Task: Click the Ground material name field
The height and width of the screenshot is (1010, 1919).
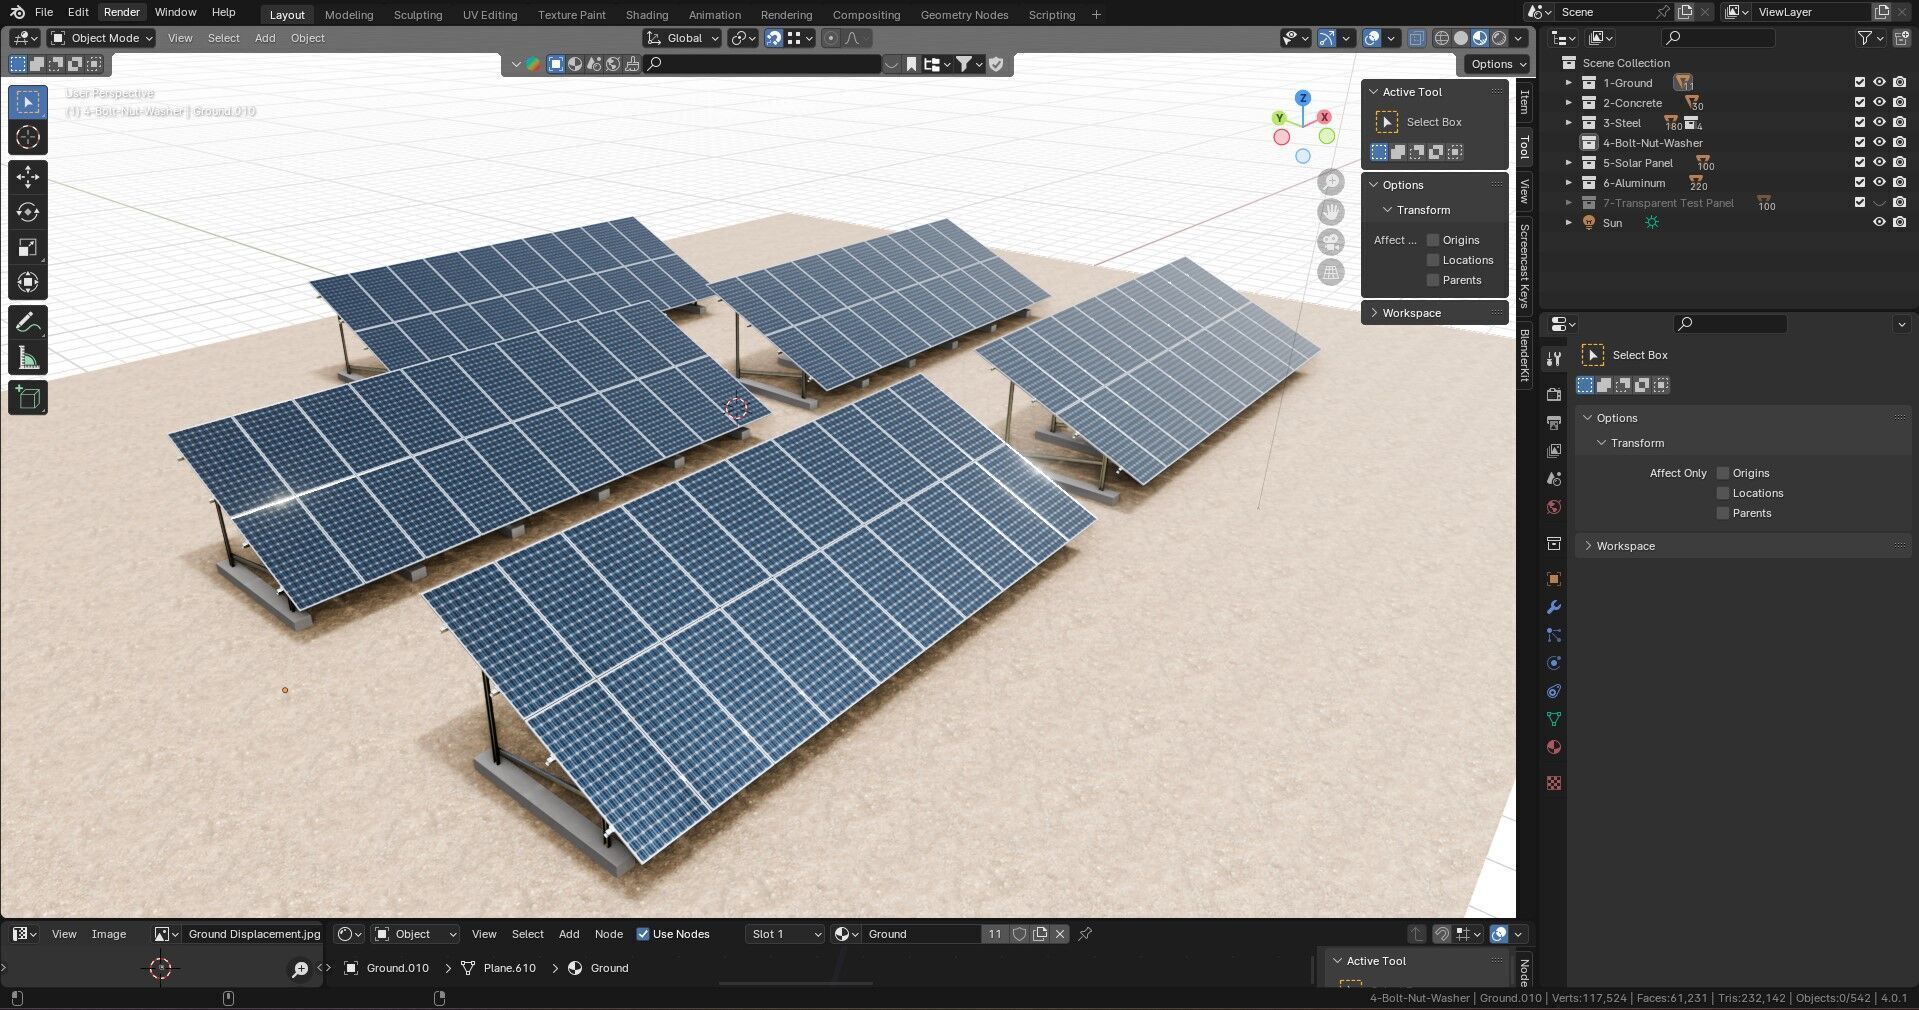Action: (920, 934)
